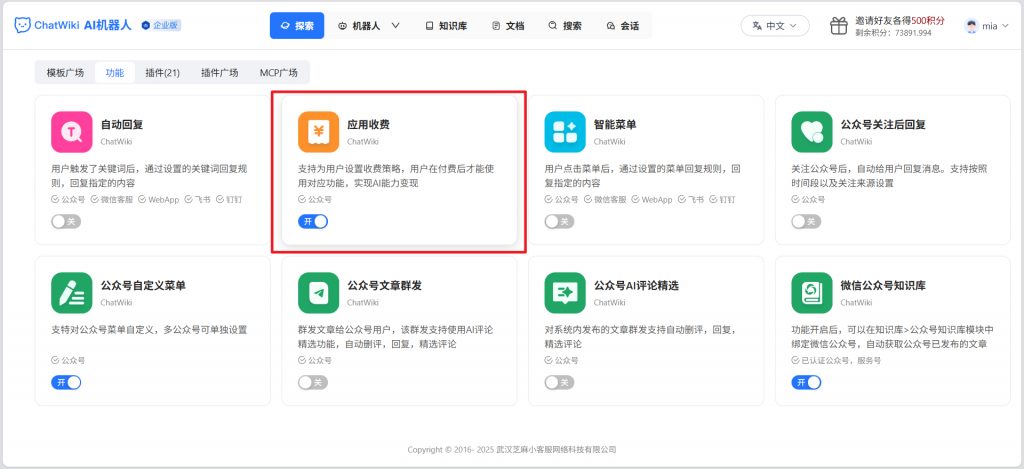
Task: Click the 应用收费 card title
Action: click(x=368, y=124)
